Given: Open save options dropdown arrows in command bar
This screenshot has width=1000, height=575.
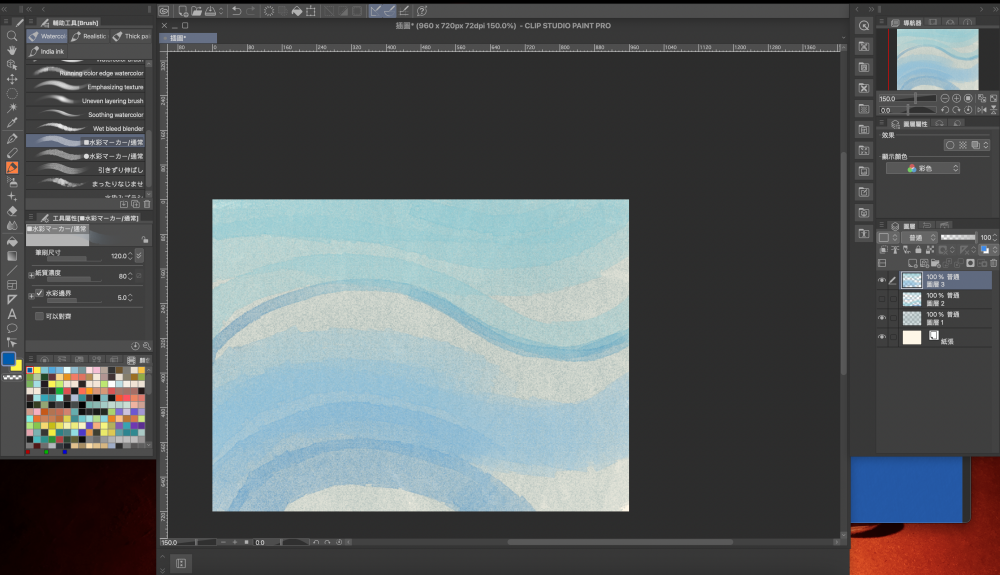Looking at the screenshot, I should click(221, 11).
